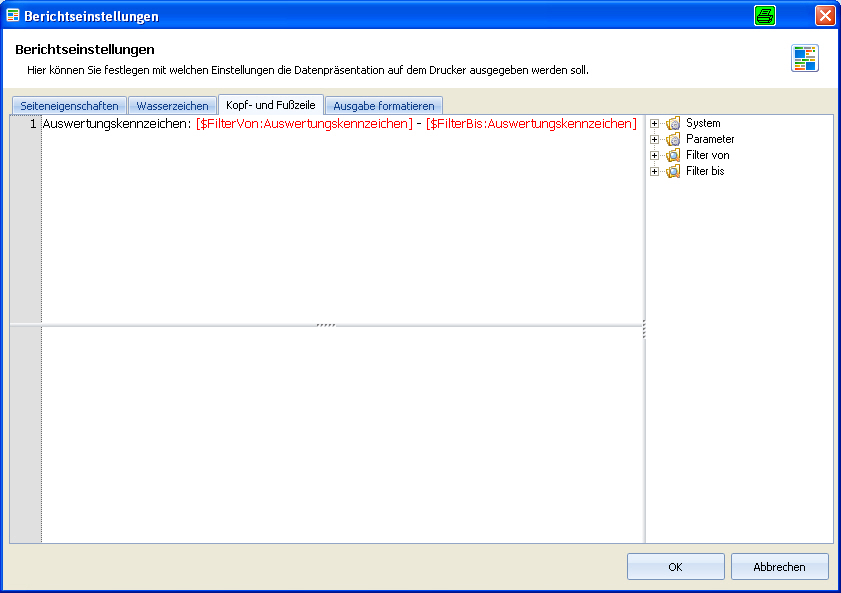Image resolution: width=841 pixels, height=593 pixels.
Task: Close the Berichtseinstellungen dialog
Action: (825, 16)
